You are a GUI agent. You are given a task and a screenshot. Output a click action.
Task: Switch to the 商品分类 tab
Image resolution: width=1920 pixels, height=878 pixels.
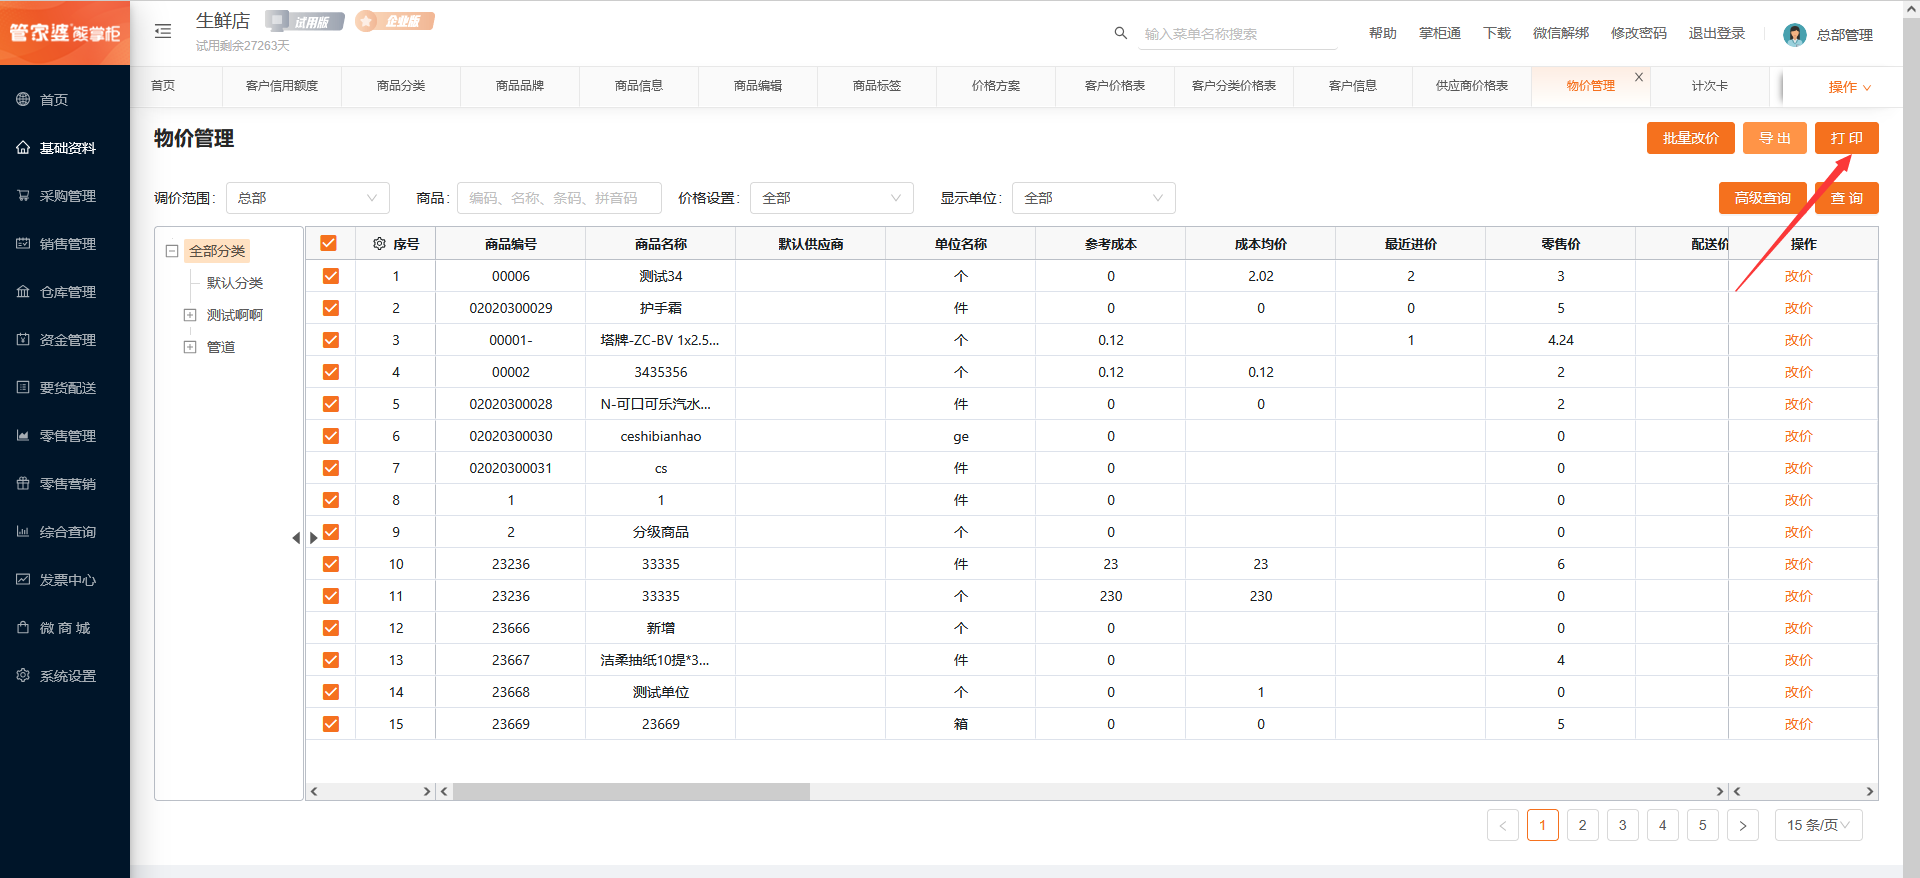(401, 86)
